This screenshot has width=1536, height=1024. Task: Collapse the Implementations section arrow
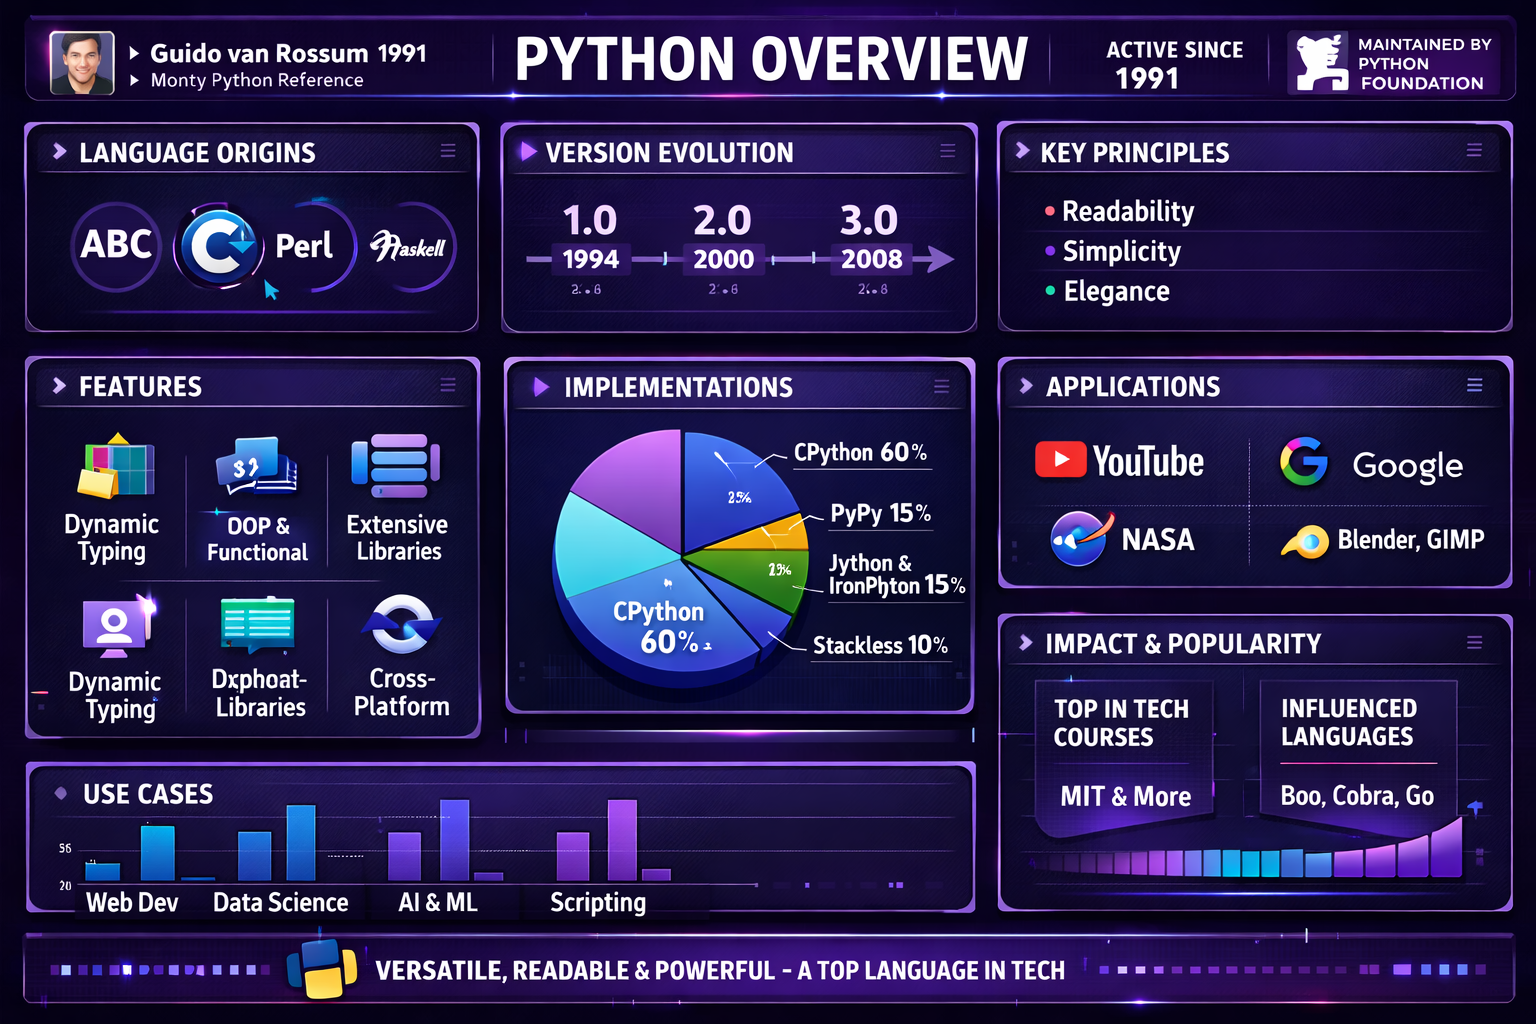(x=541, y=387)
